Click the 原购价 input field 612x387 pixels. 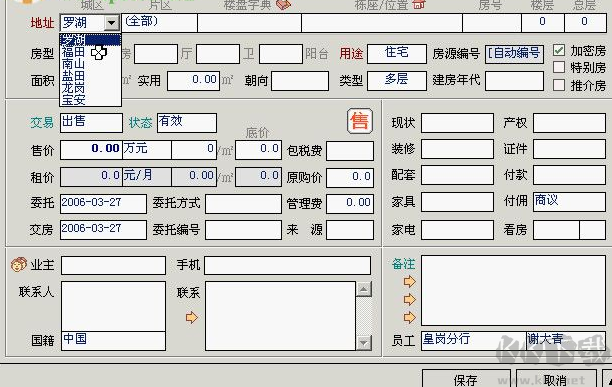coord(350,178)
